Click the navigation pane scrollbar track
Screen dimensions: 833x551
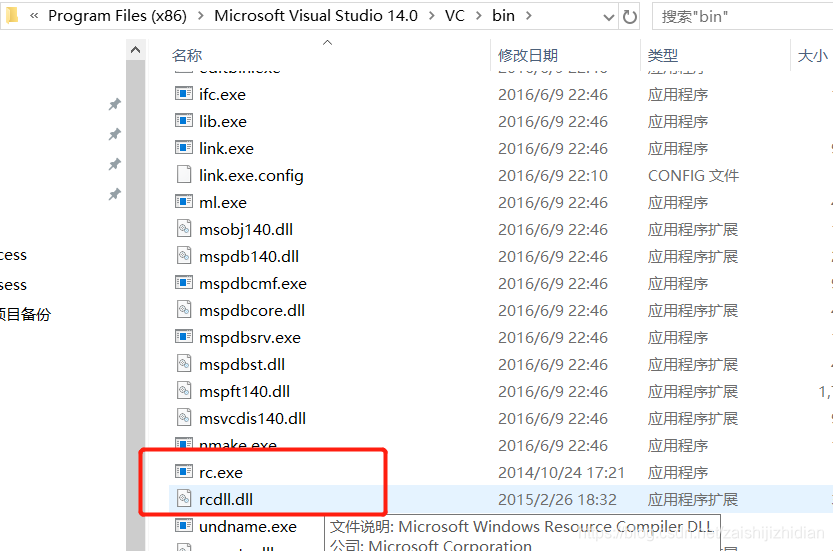135,305
